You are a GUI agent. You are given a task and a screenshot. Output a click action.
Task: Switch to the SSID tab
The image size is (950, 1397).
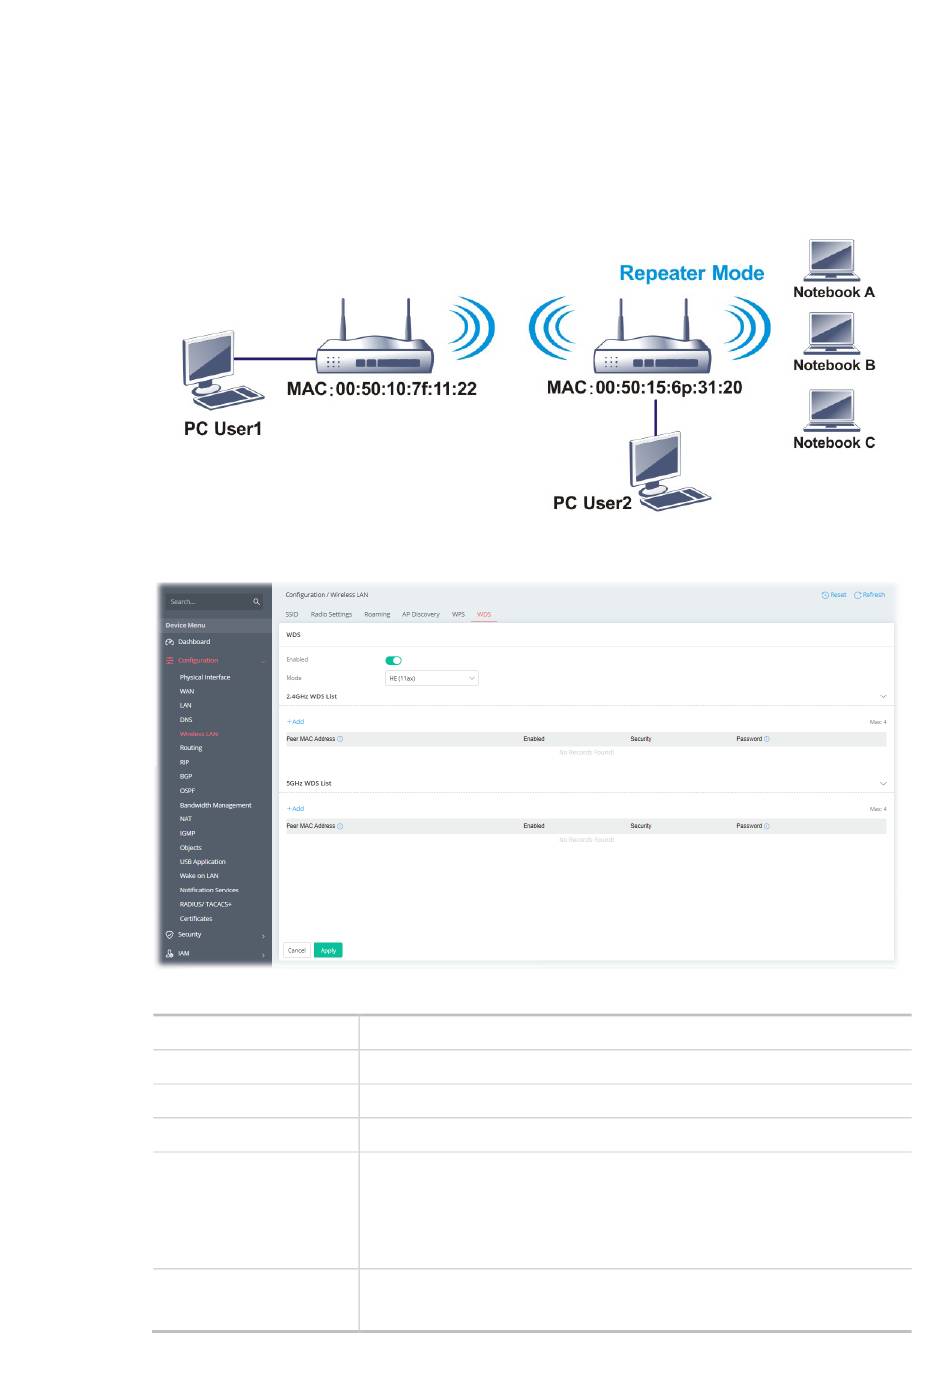[292, 614]
